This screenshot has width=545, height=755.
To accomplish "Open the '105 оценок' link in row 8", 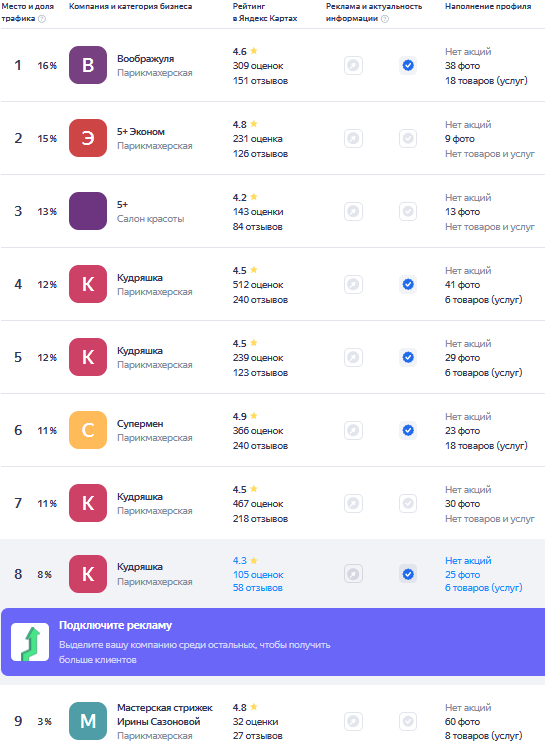I will (x=258, y=574).
